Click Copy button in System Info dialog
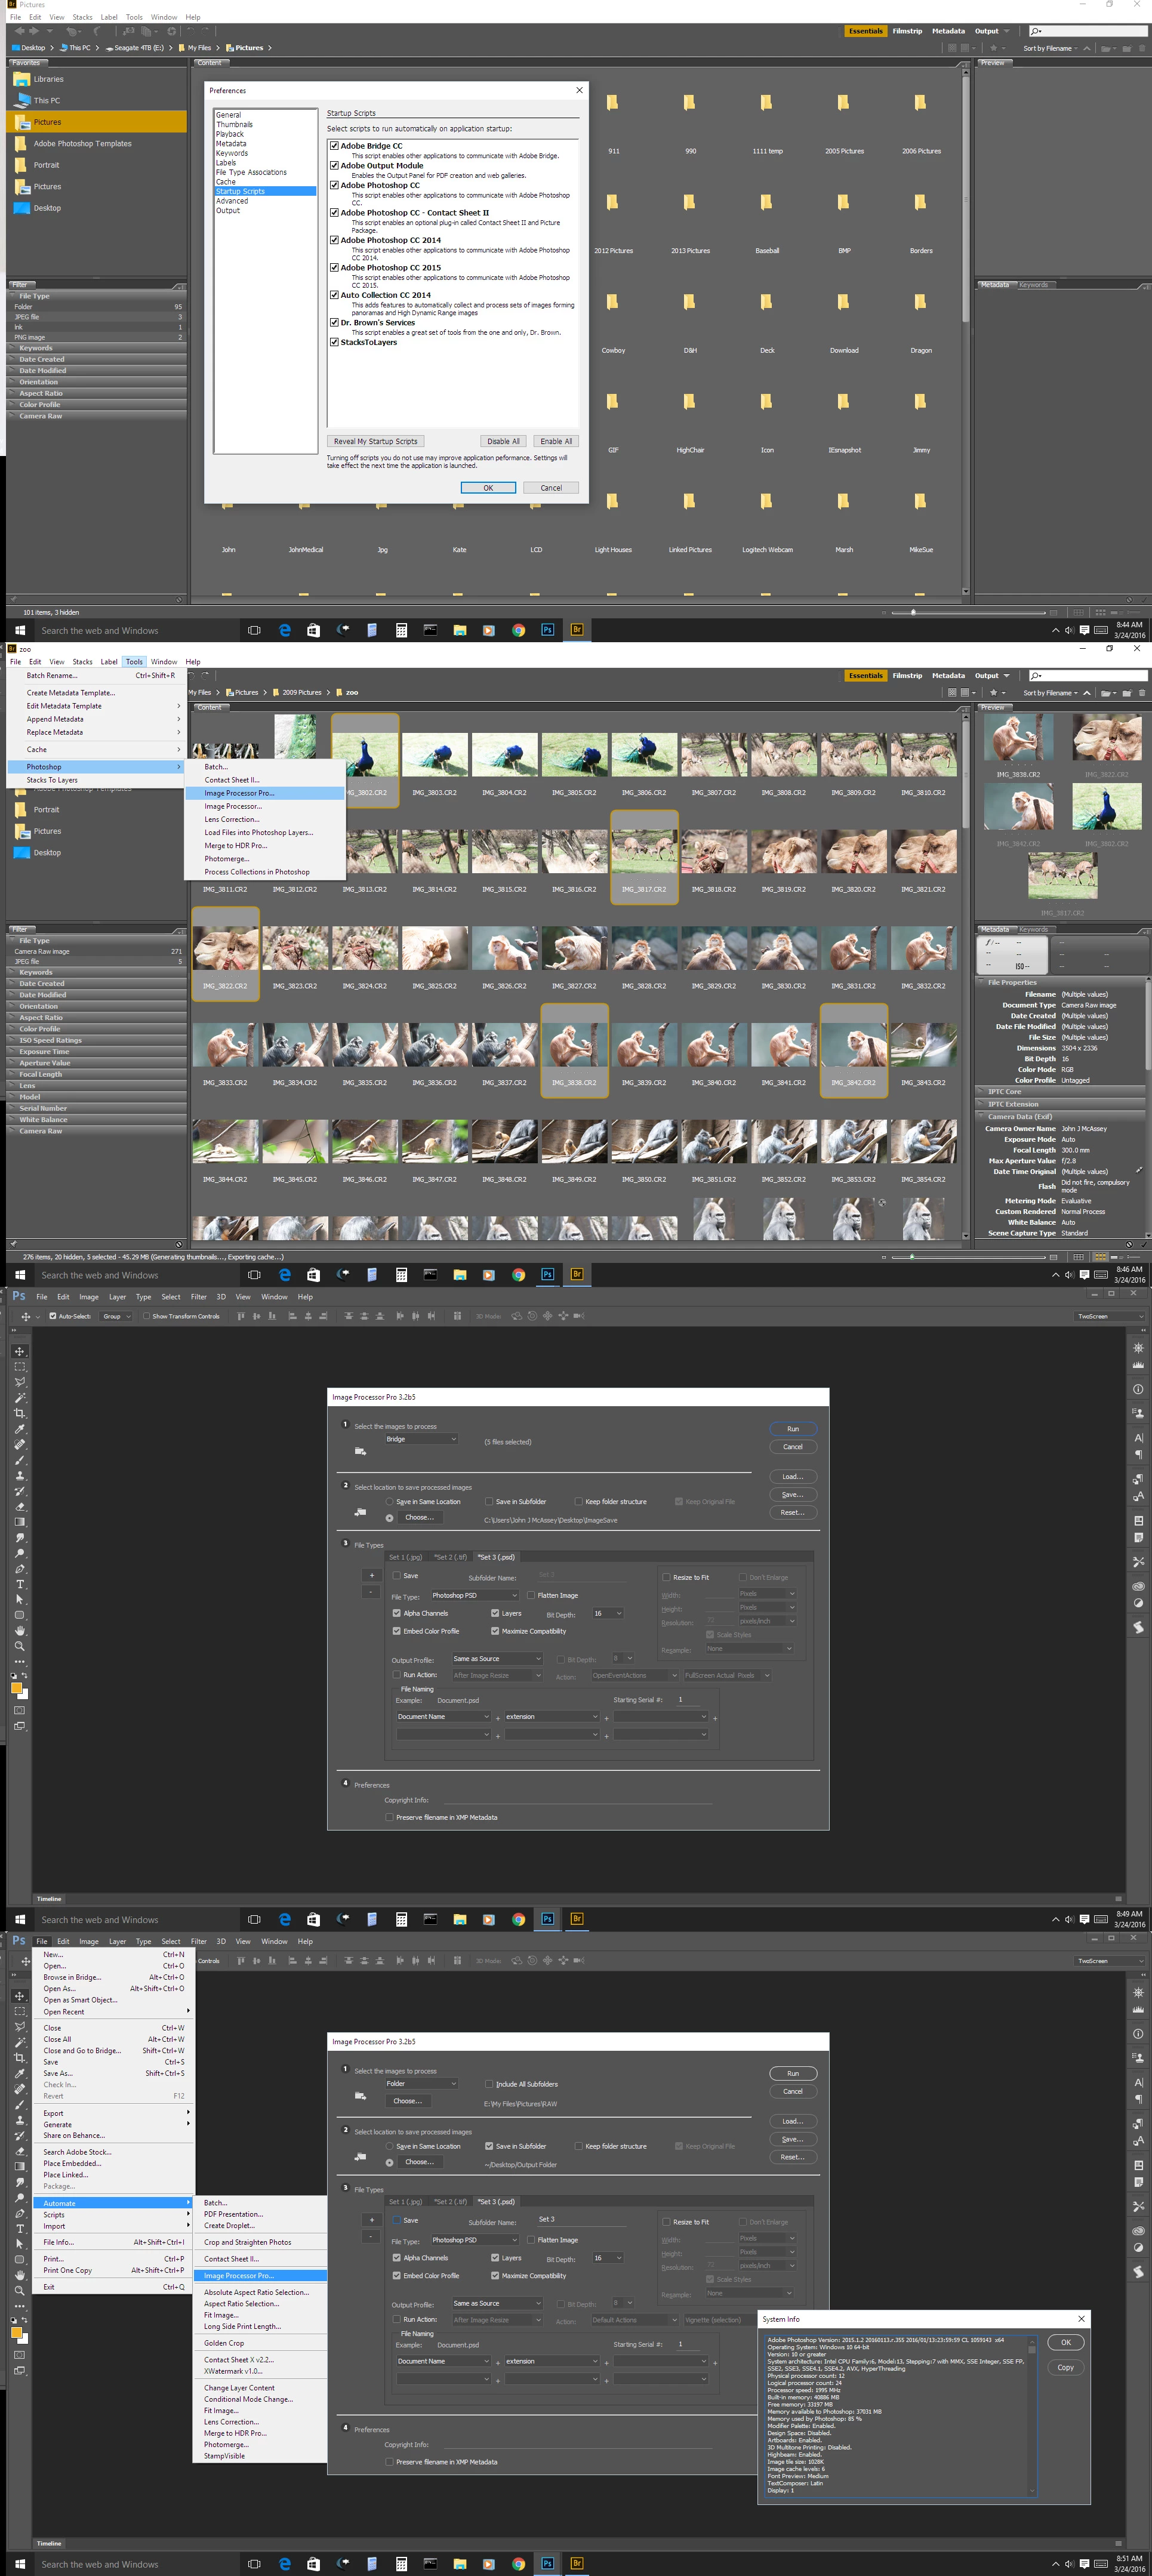Screen dimensions: 1152x2576 click(x=1065, y=2367)
